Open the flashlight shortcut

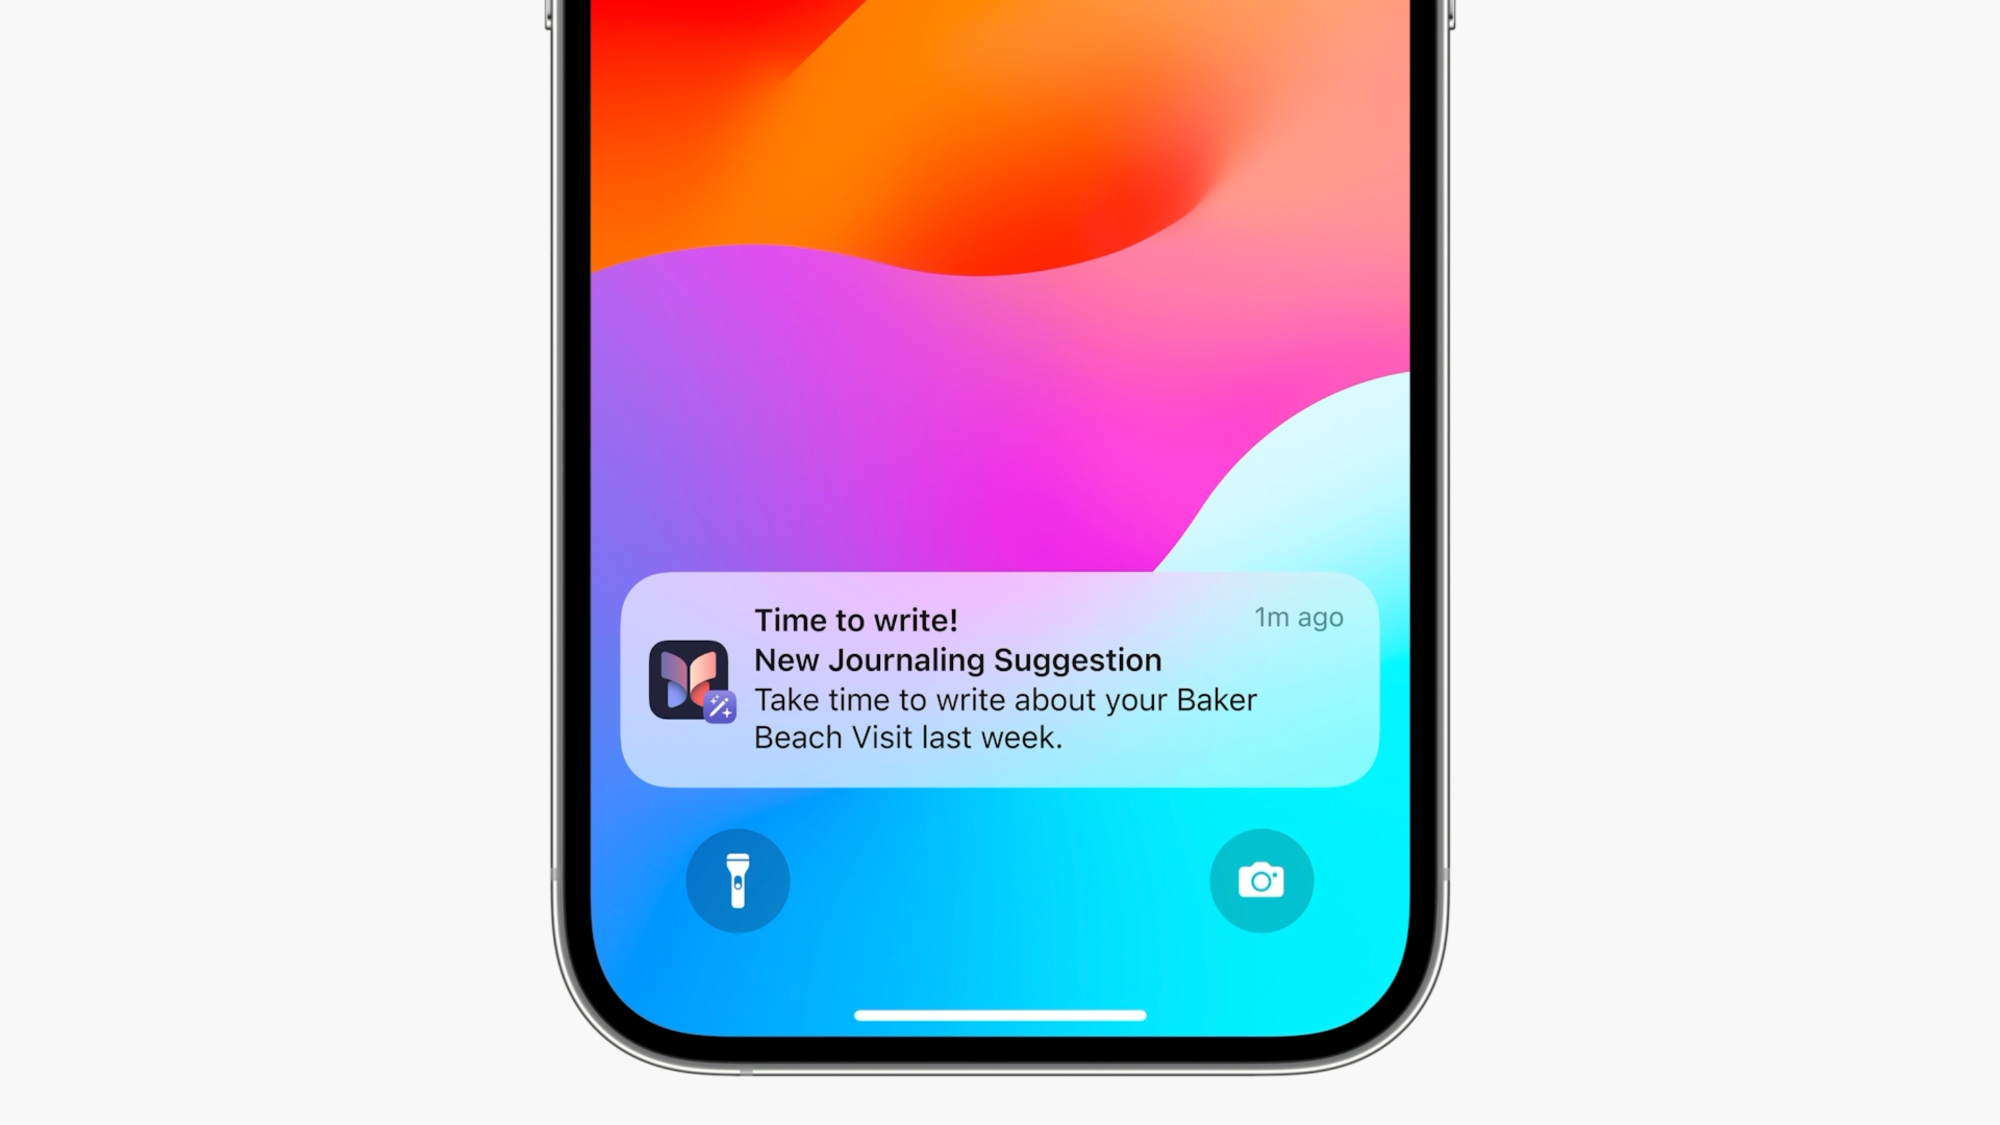pyautogui.click(x=740, y=880)
